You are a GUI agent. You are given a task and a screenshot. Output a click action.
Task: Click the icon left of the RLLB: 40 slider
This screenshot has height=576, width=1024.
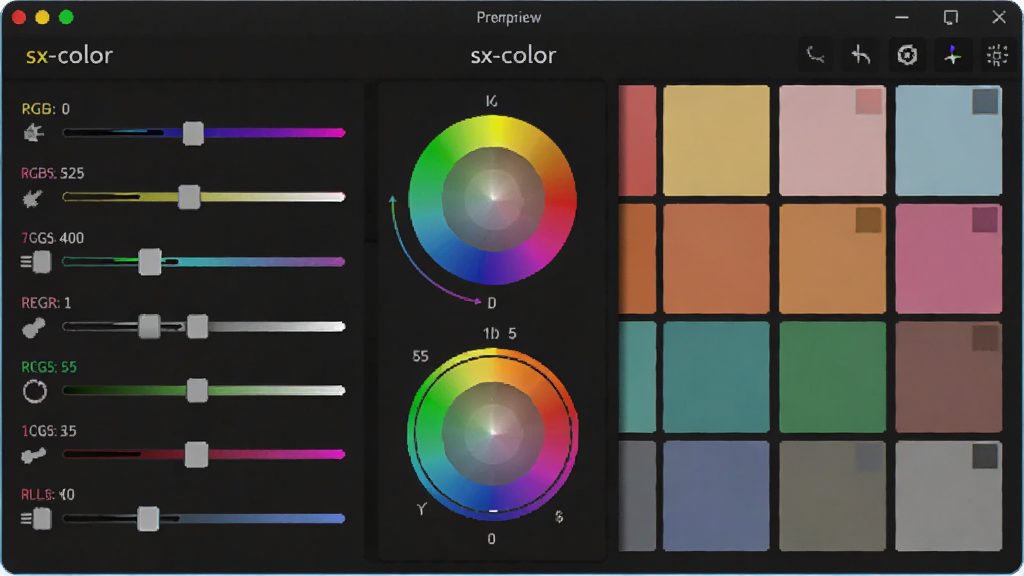pos(36,519)
